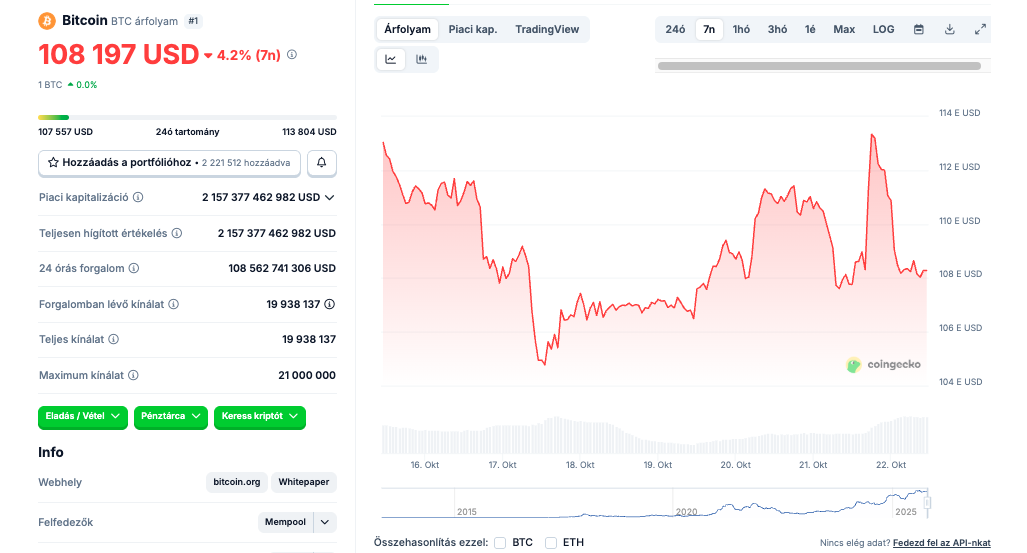Click the horizontal scrollbar above the chart
Screen dimensions: 1027x553
tap(818, 66)
